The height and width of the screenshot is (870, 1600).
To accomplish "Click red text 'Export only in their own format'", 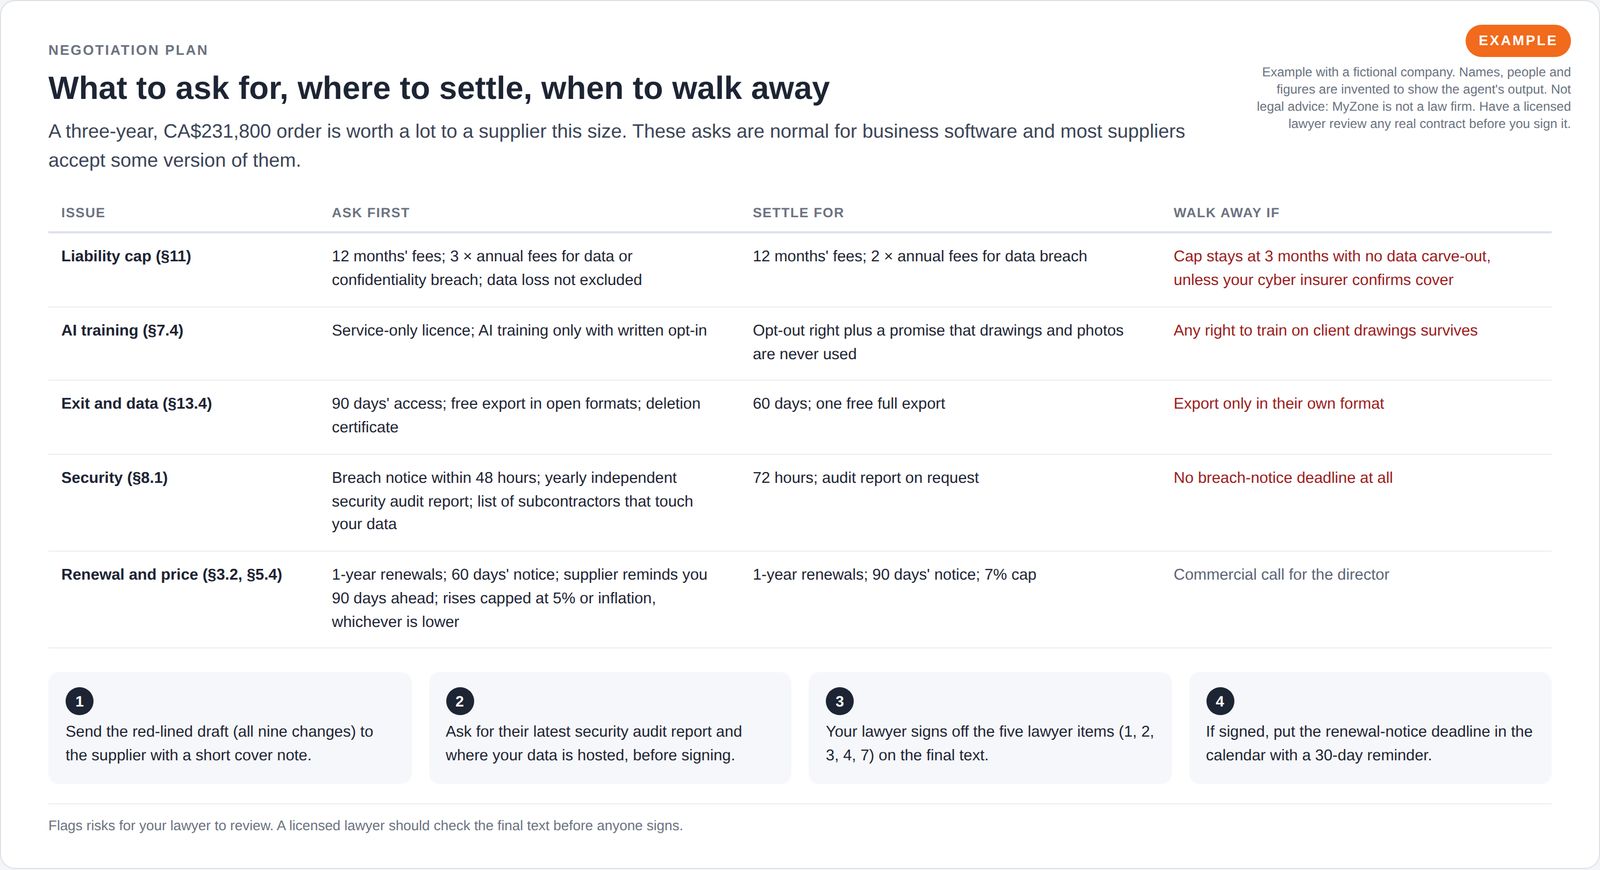I will pos(1278,403).
